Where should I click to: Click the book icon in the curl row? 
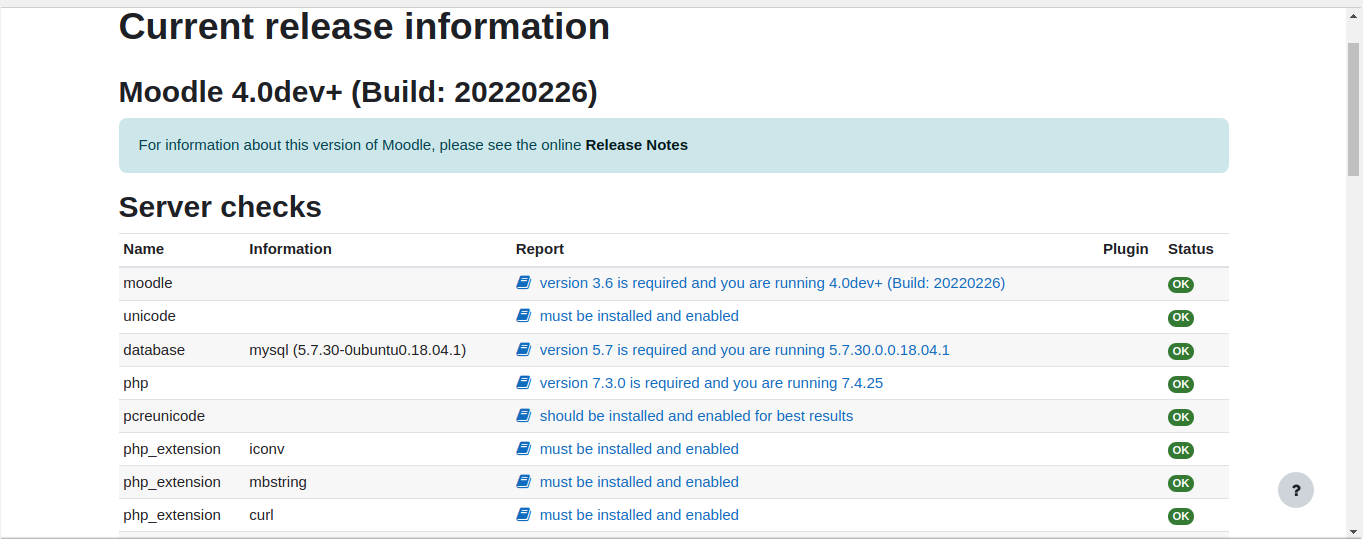523,515
